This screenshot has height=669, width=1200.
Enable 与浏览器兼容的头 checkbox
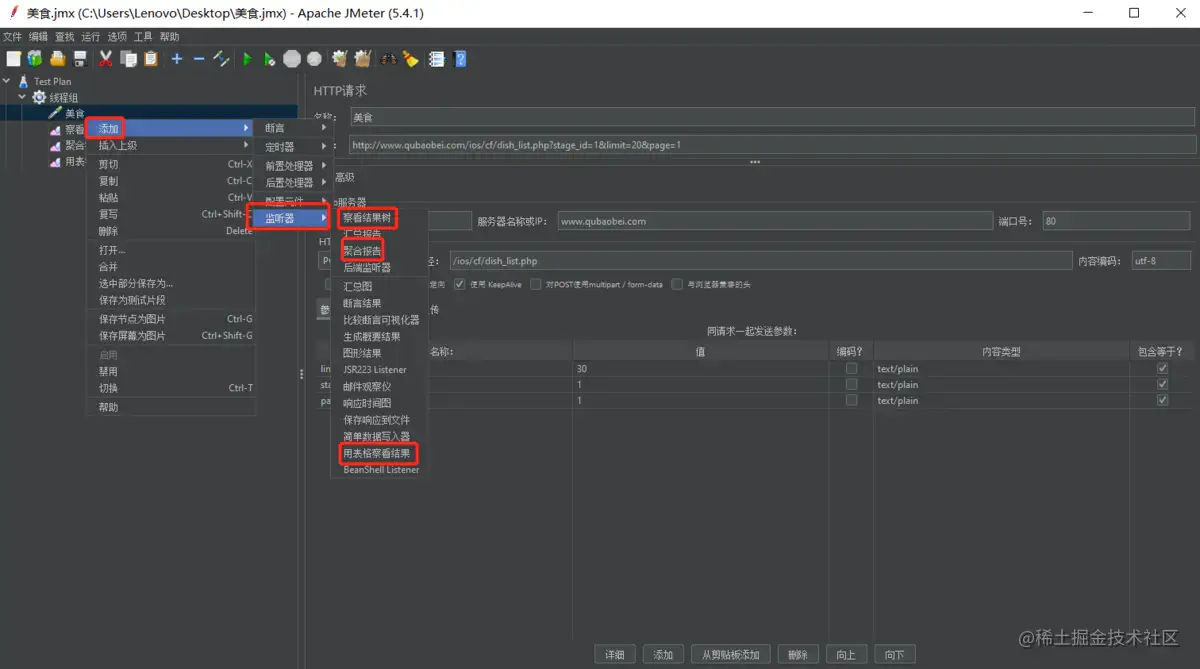(x=678, y=284)
